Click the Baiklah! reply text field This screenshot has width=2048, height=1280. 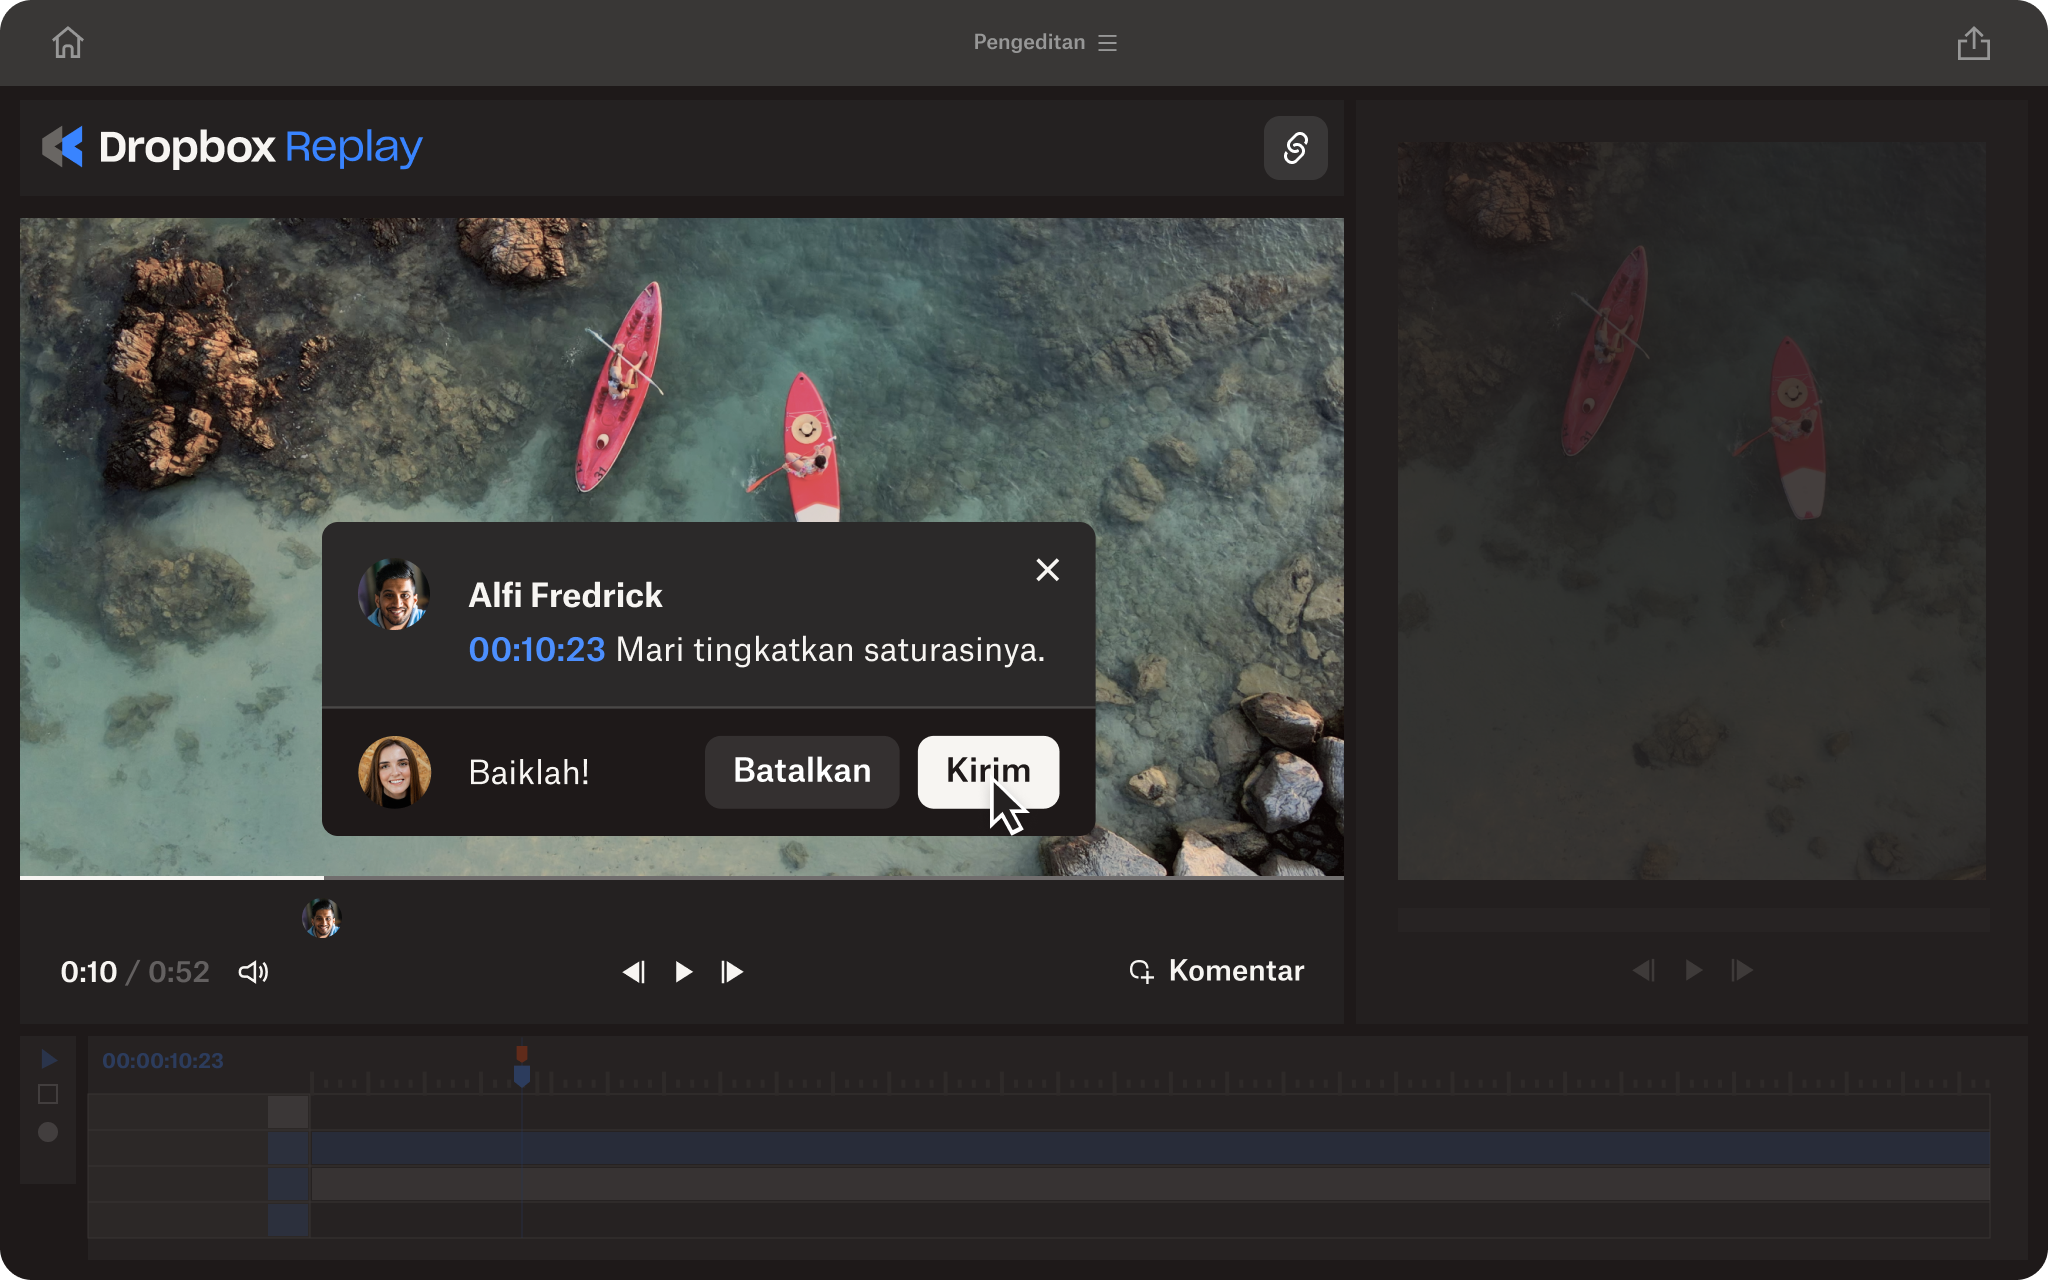pos(529,772)
